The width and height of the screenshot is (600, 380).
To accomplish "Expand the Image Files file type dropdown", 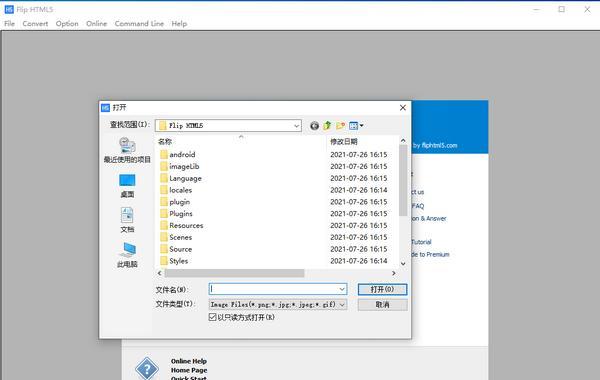I will click(x=342, y=305).
